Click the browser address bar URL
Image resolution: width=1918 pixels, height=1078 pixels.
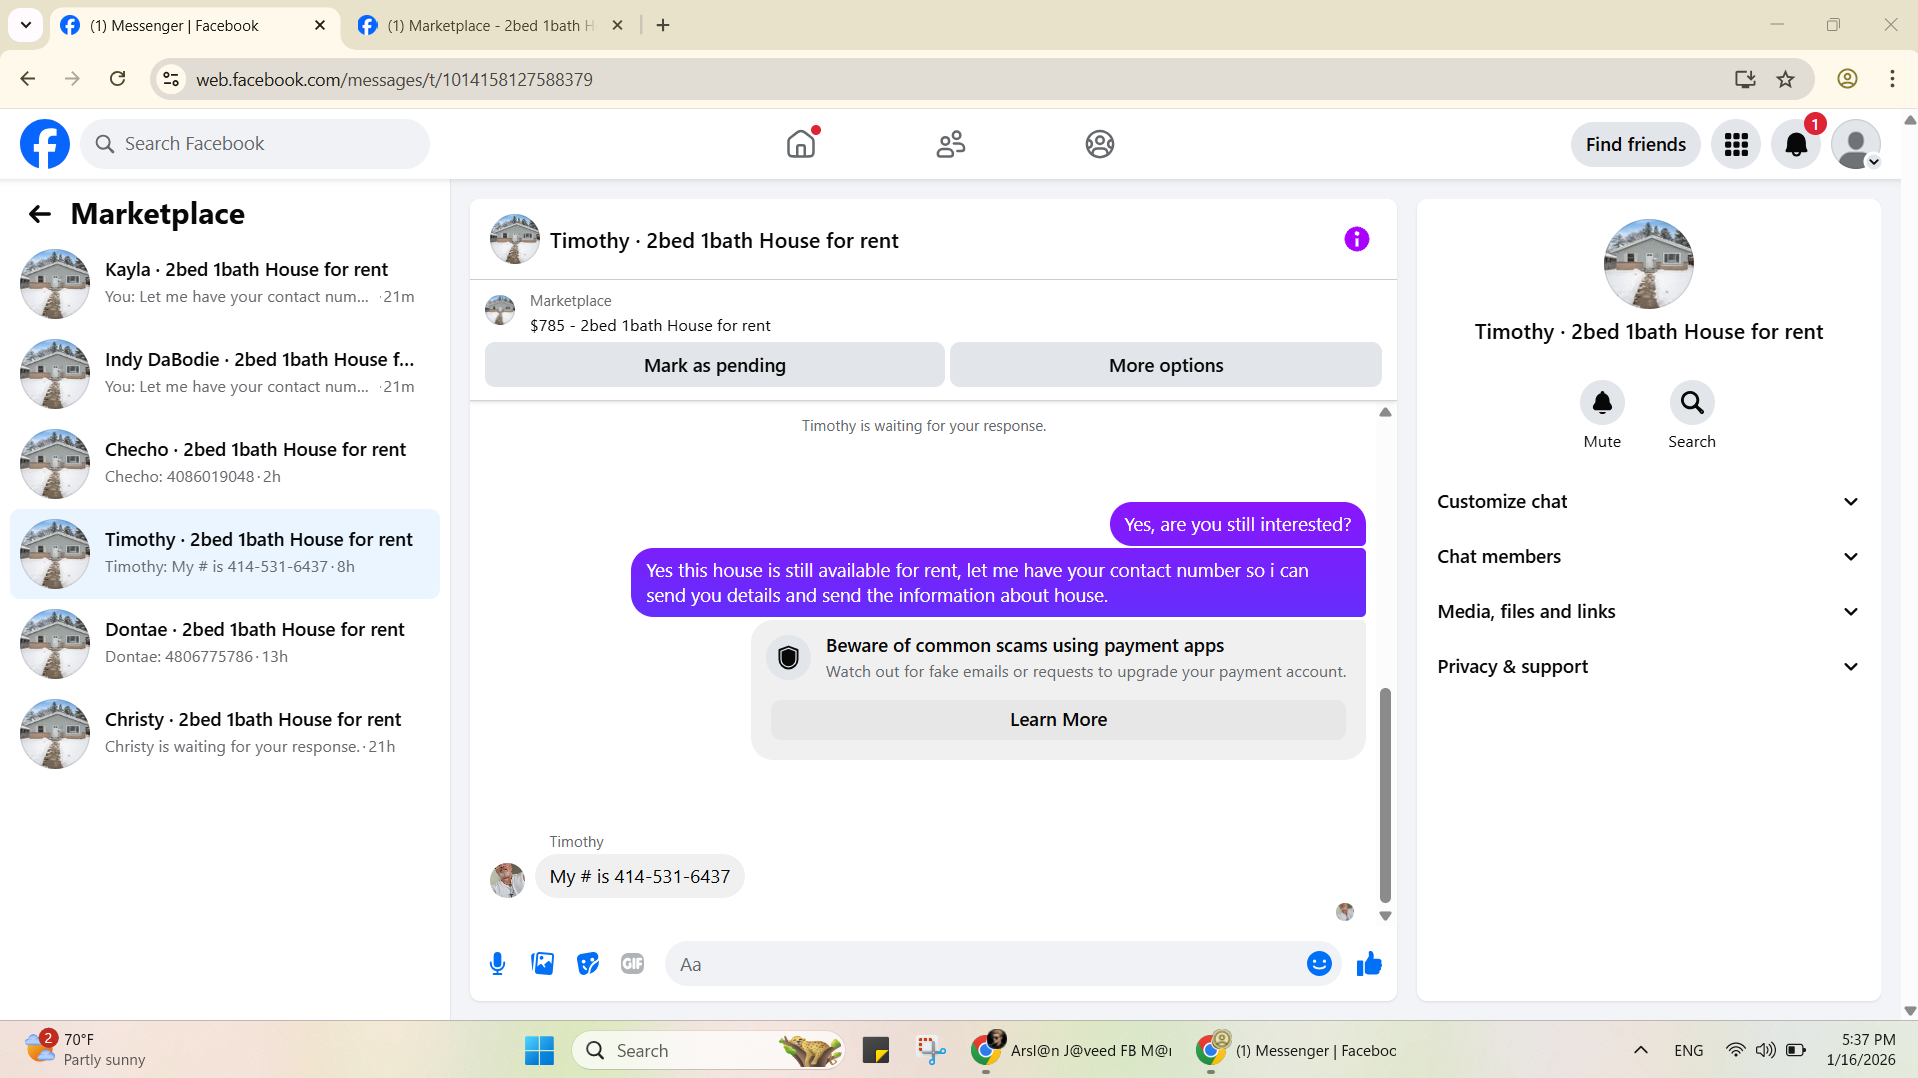tap(394, 79)
